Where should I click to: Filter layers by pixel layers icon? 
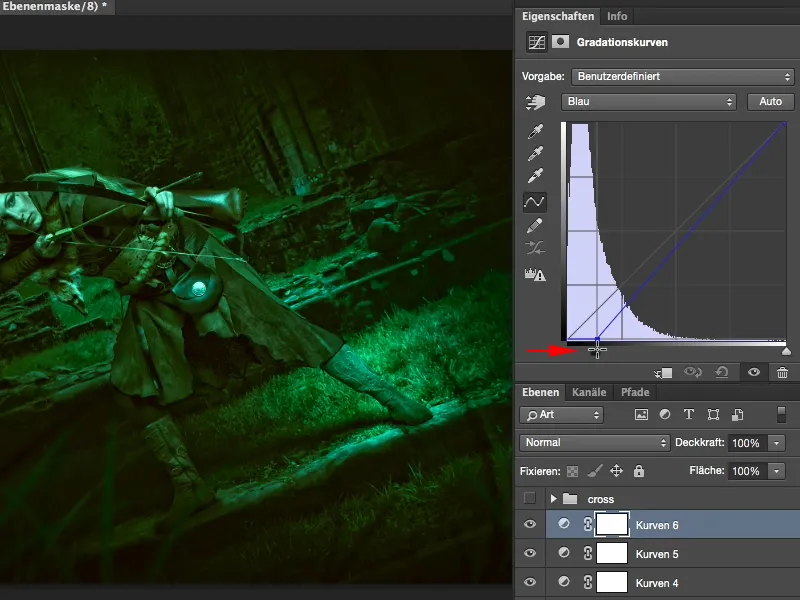point(641,415)
